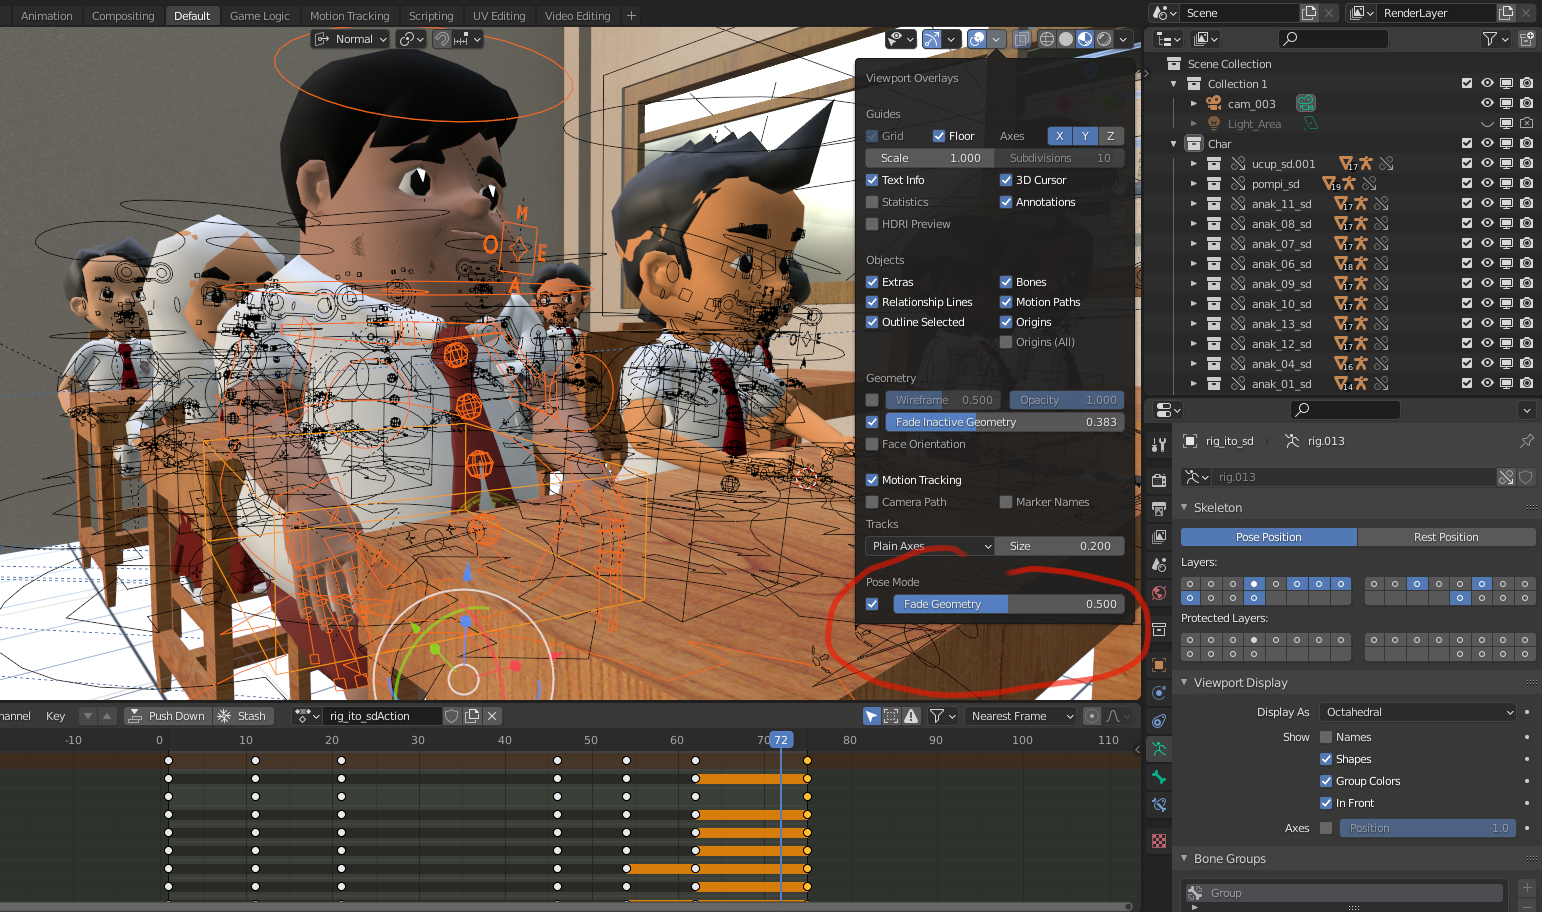The width and height of the screenshot is (1542, 912).
Task: Click the outliner filter funnel icon
Action: [x=1490, y=39]
